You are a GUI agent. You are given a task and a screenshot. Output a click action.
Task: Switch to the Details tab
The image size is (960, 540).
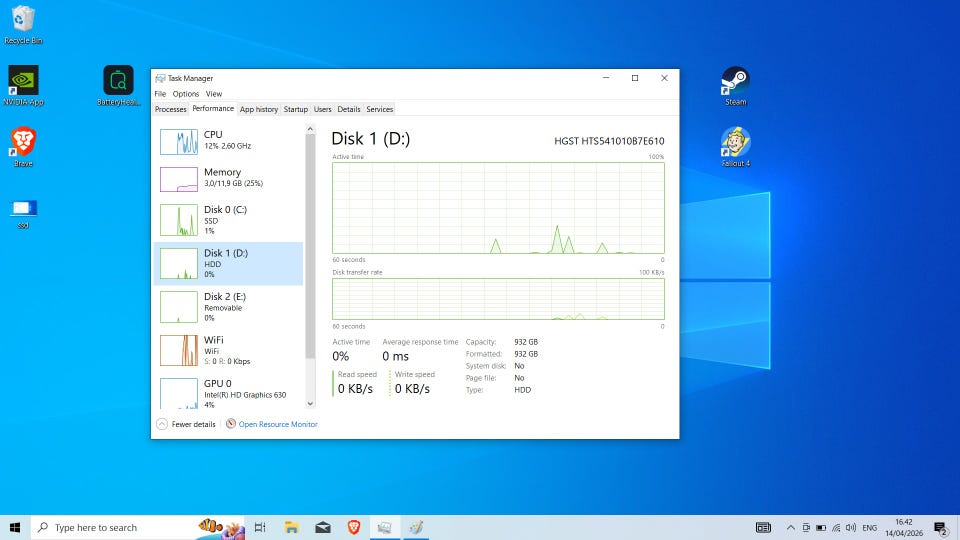(348, 109)
